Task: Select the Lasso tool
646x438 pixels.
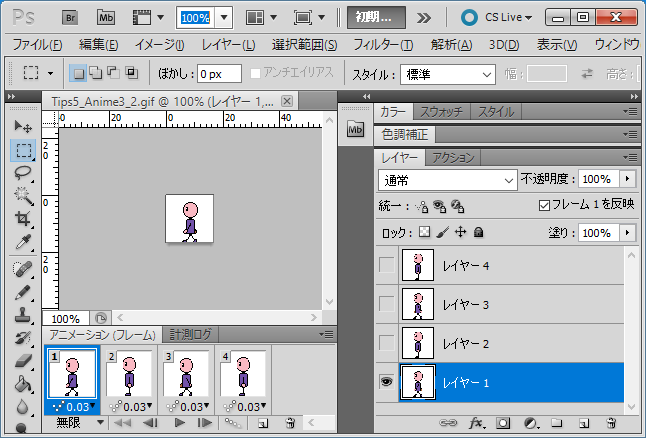Action: click(23, 173)
